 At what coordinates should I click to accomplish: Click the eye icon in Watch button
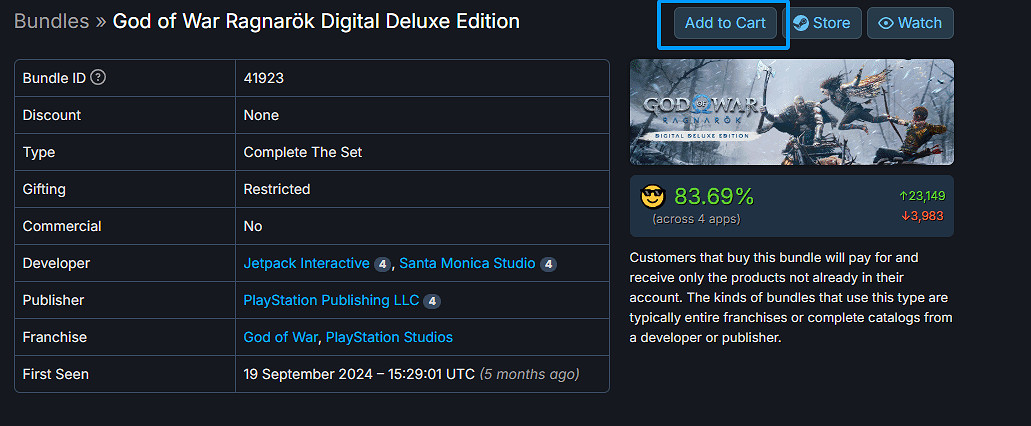(x=885, y=23)
